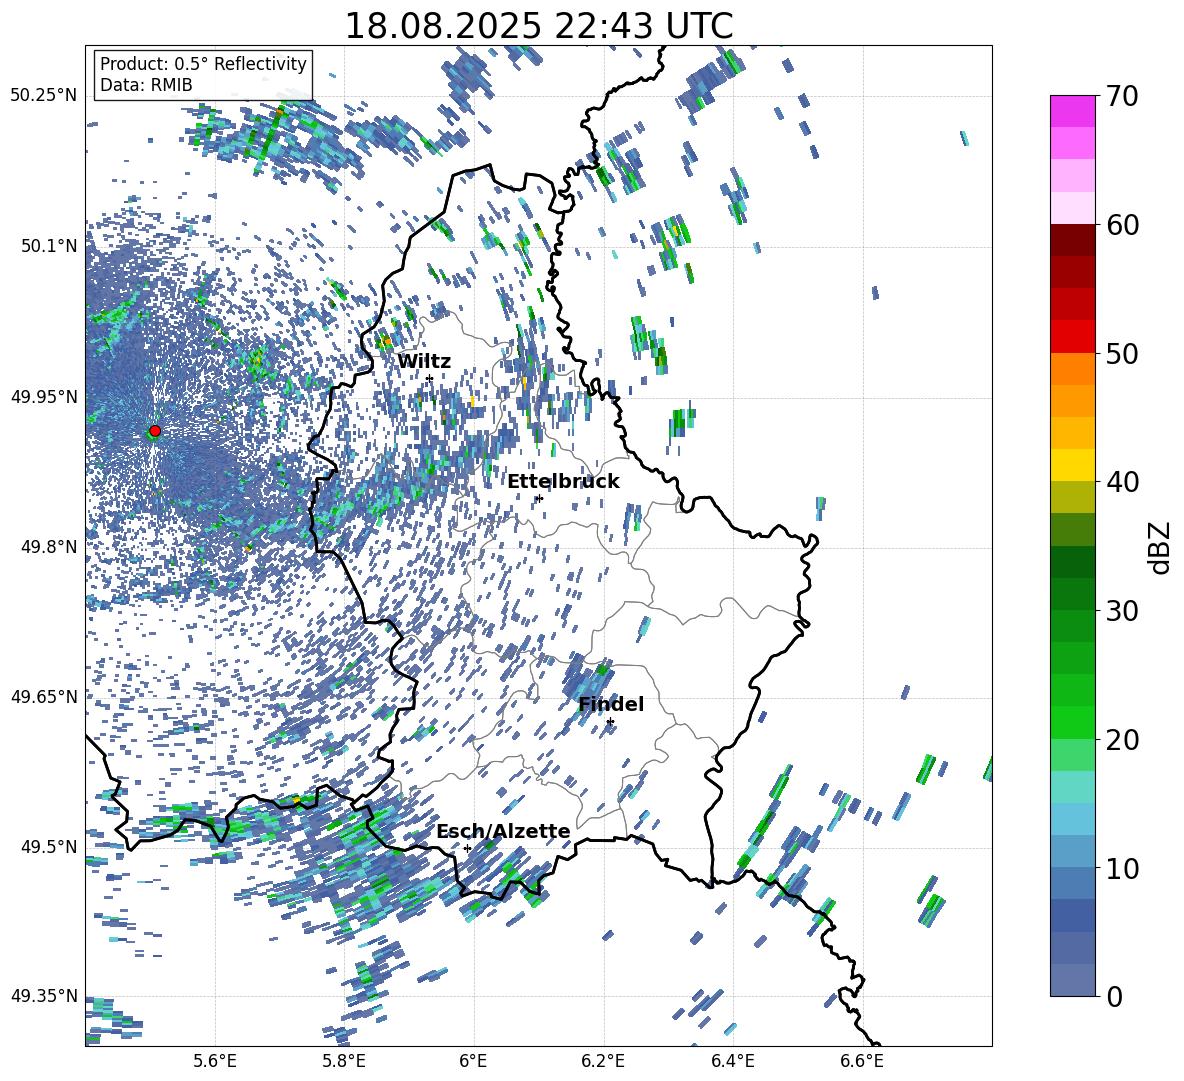Click the colorbar tick label 40

pos(1123,482)
